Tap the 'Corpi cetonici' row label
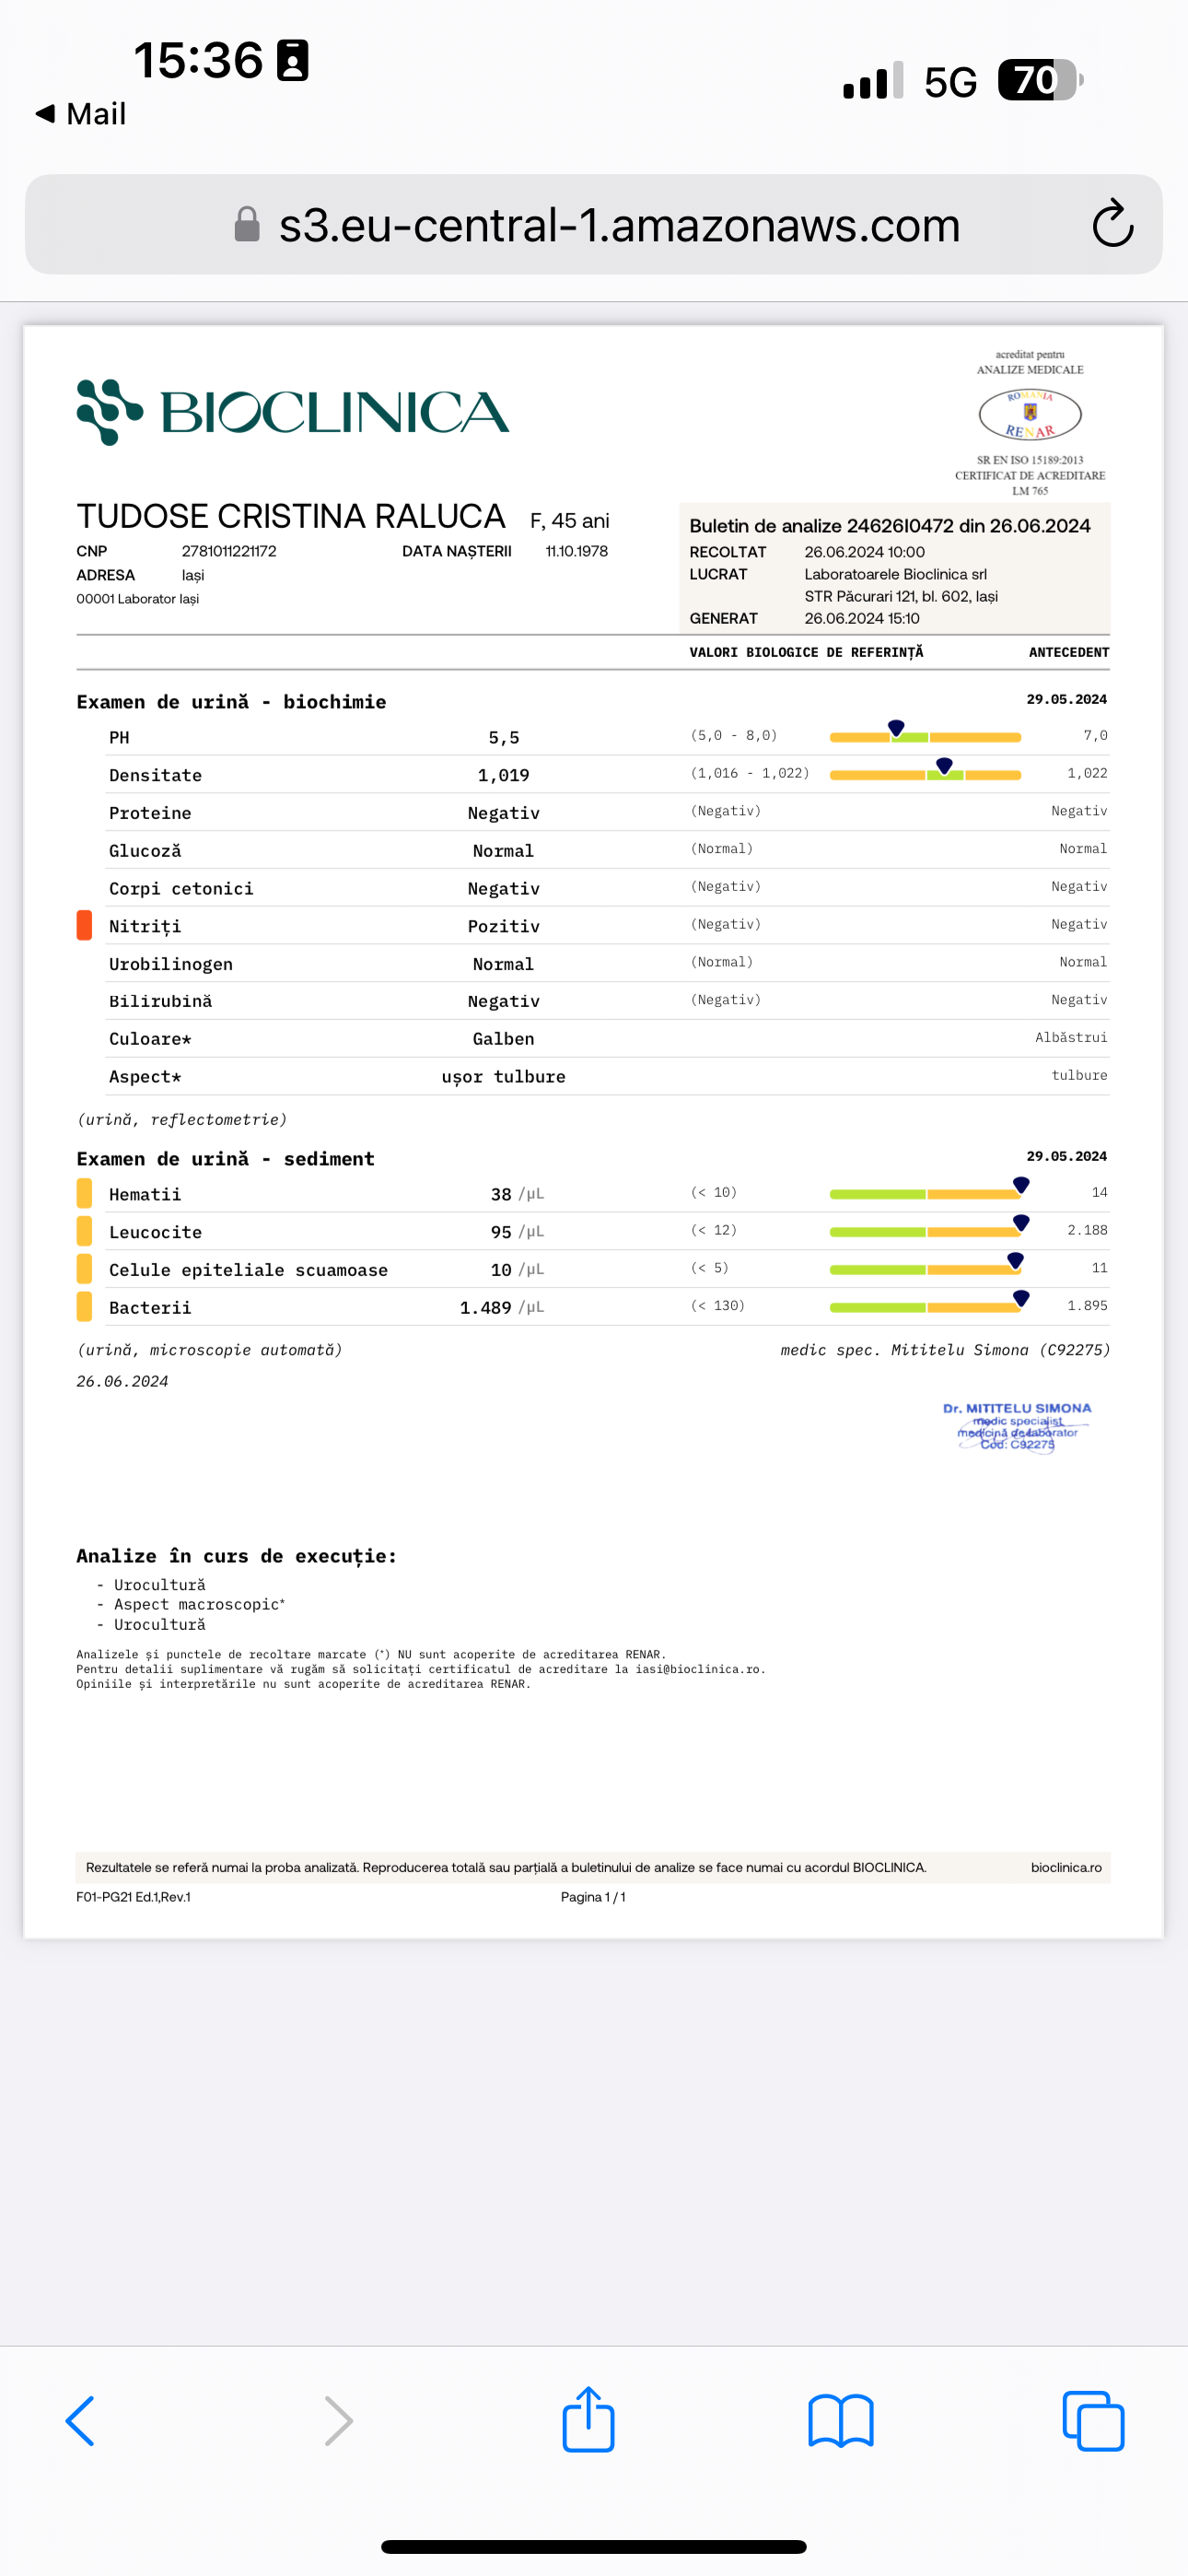This screenshot has height=2576, width=1188. click(x=181, y=889)
